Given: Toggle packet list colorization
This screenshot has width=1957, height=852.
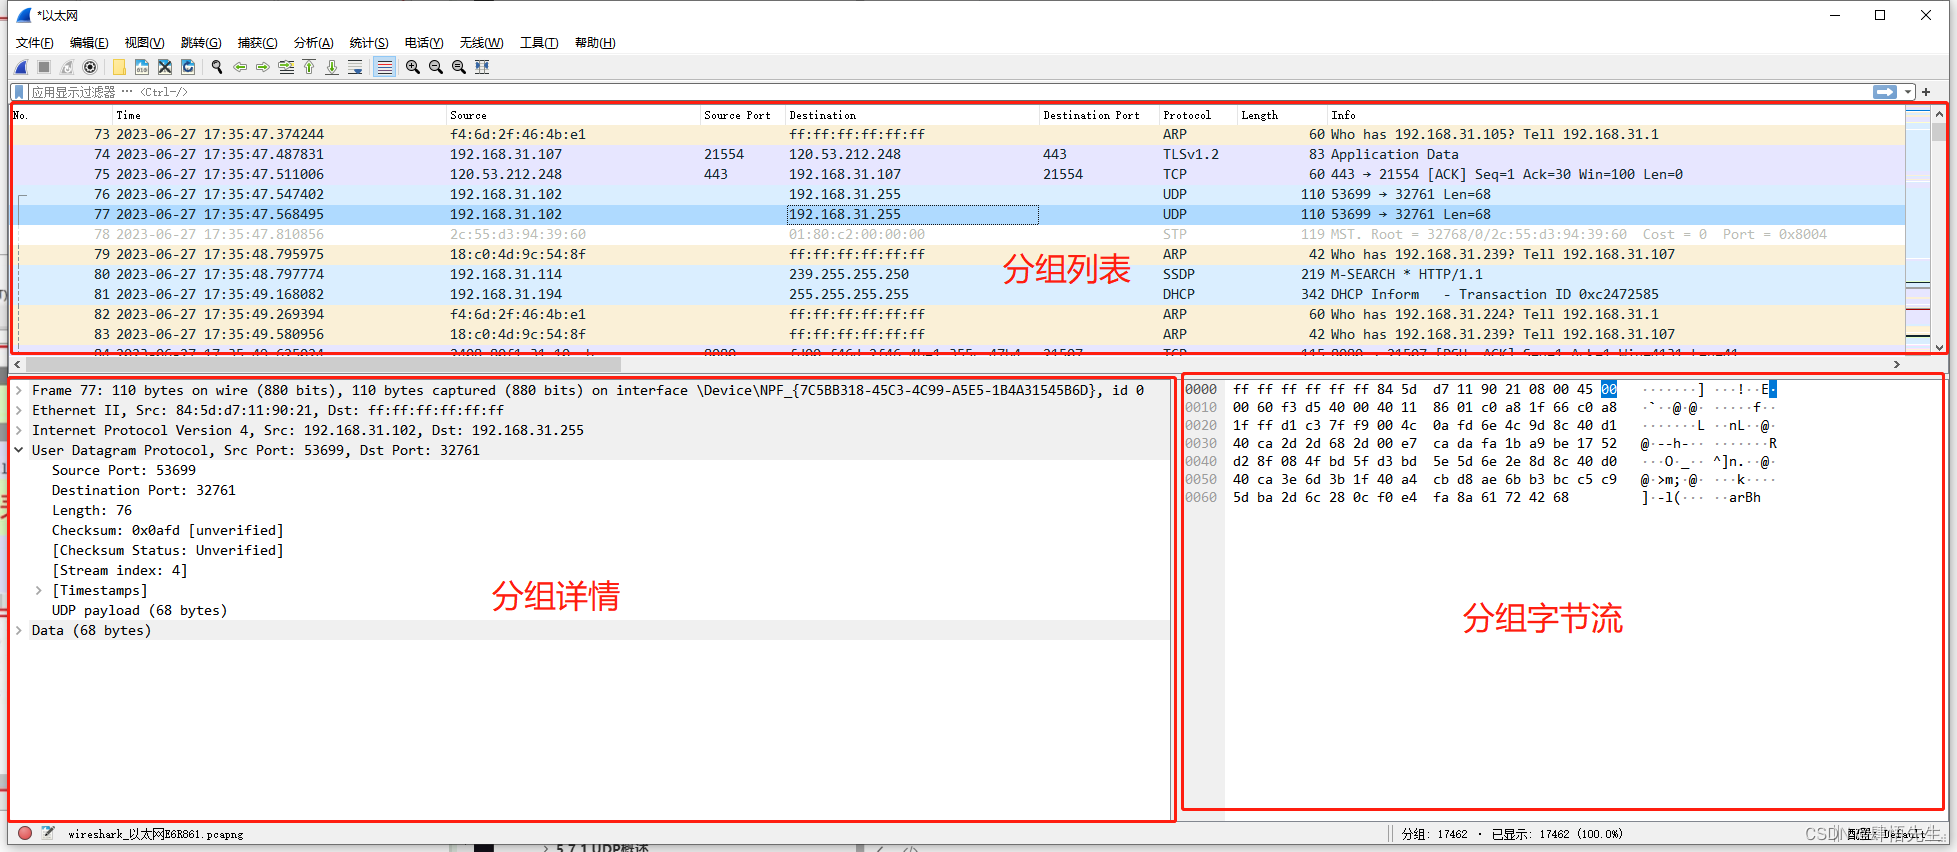Looking at the screenshot, I should pos(384,67).
